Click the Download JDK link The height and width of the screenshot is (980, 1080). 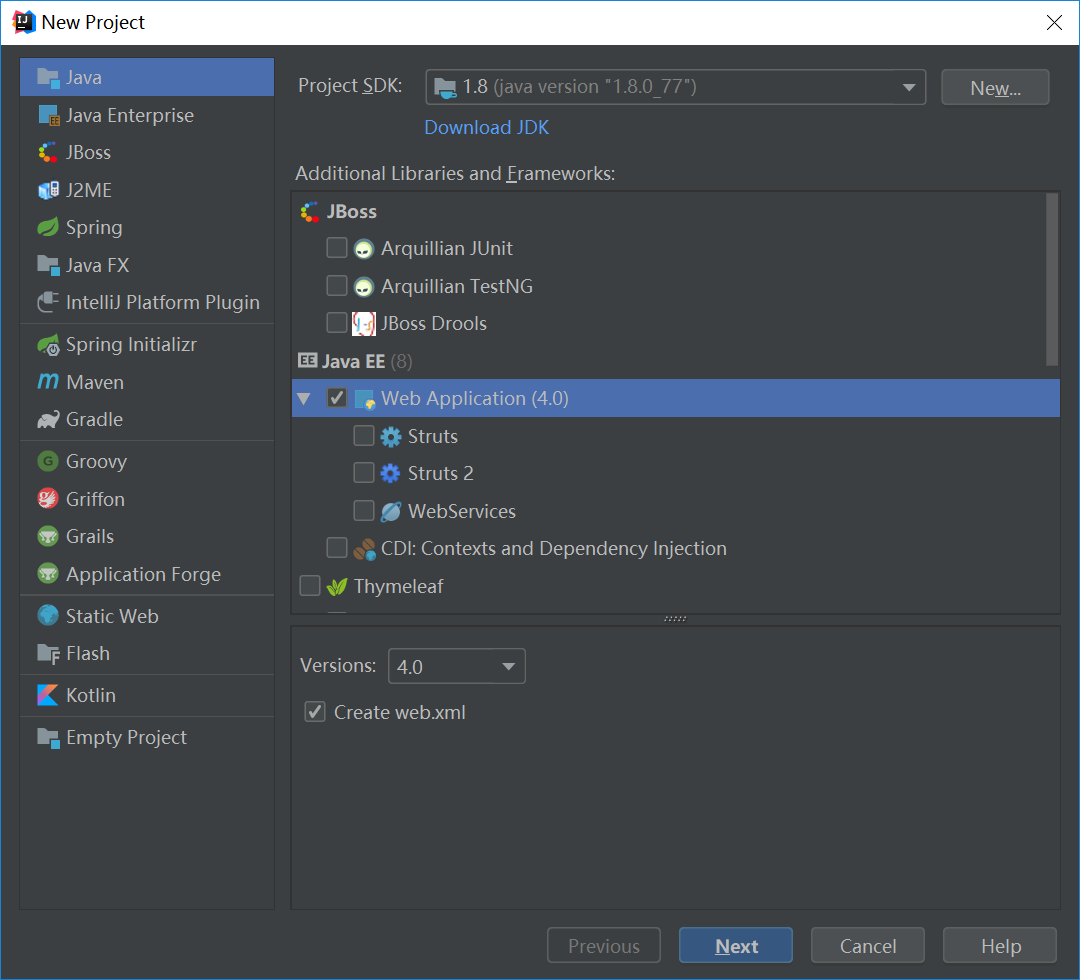(x=486, y=127)
